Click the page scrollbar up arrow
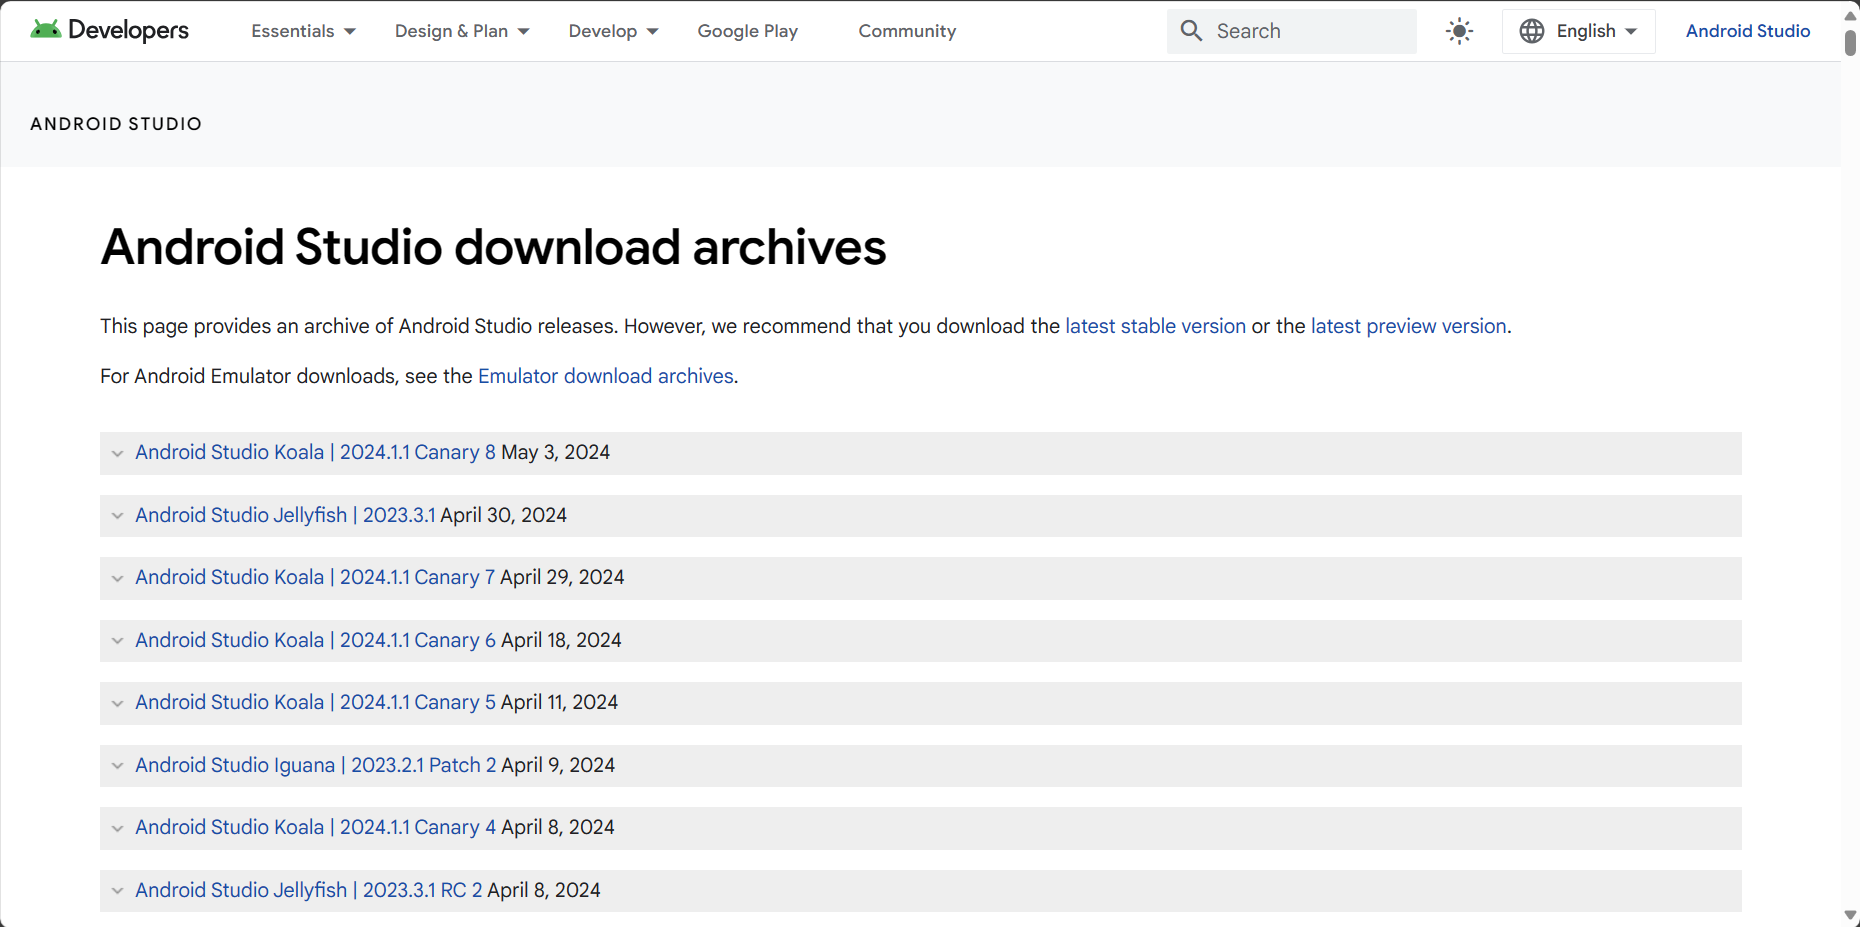Image resolution: width=1860 pixels, height=927 pixels. [1850, 14]
